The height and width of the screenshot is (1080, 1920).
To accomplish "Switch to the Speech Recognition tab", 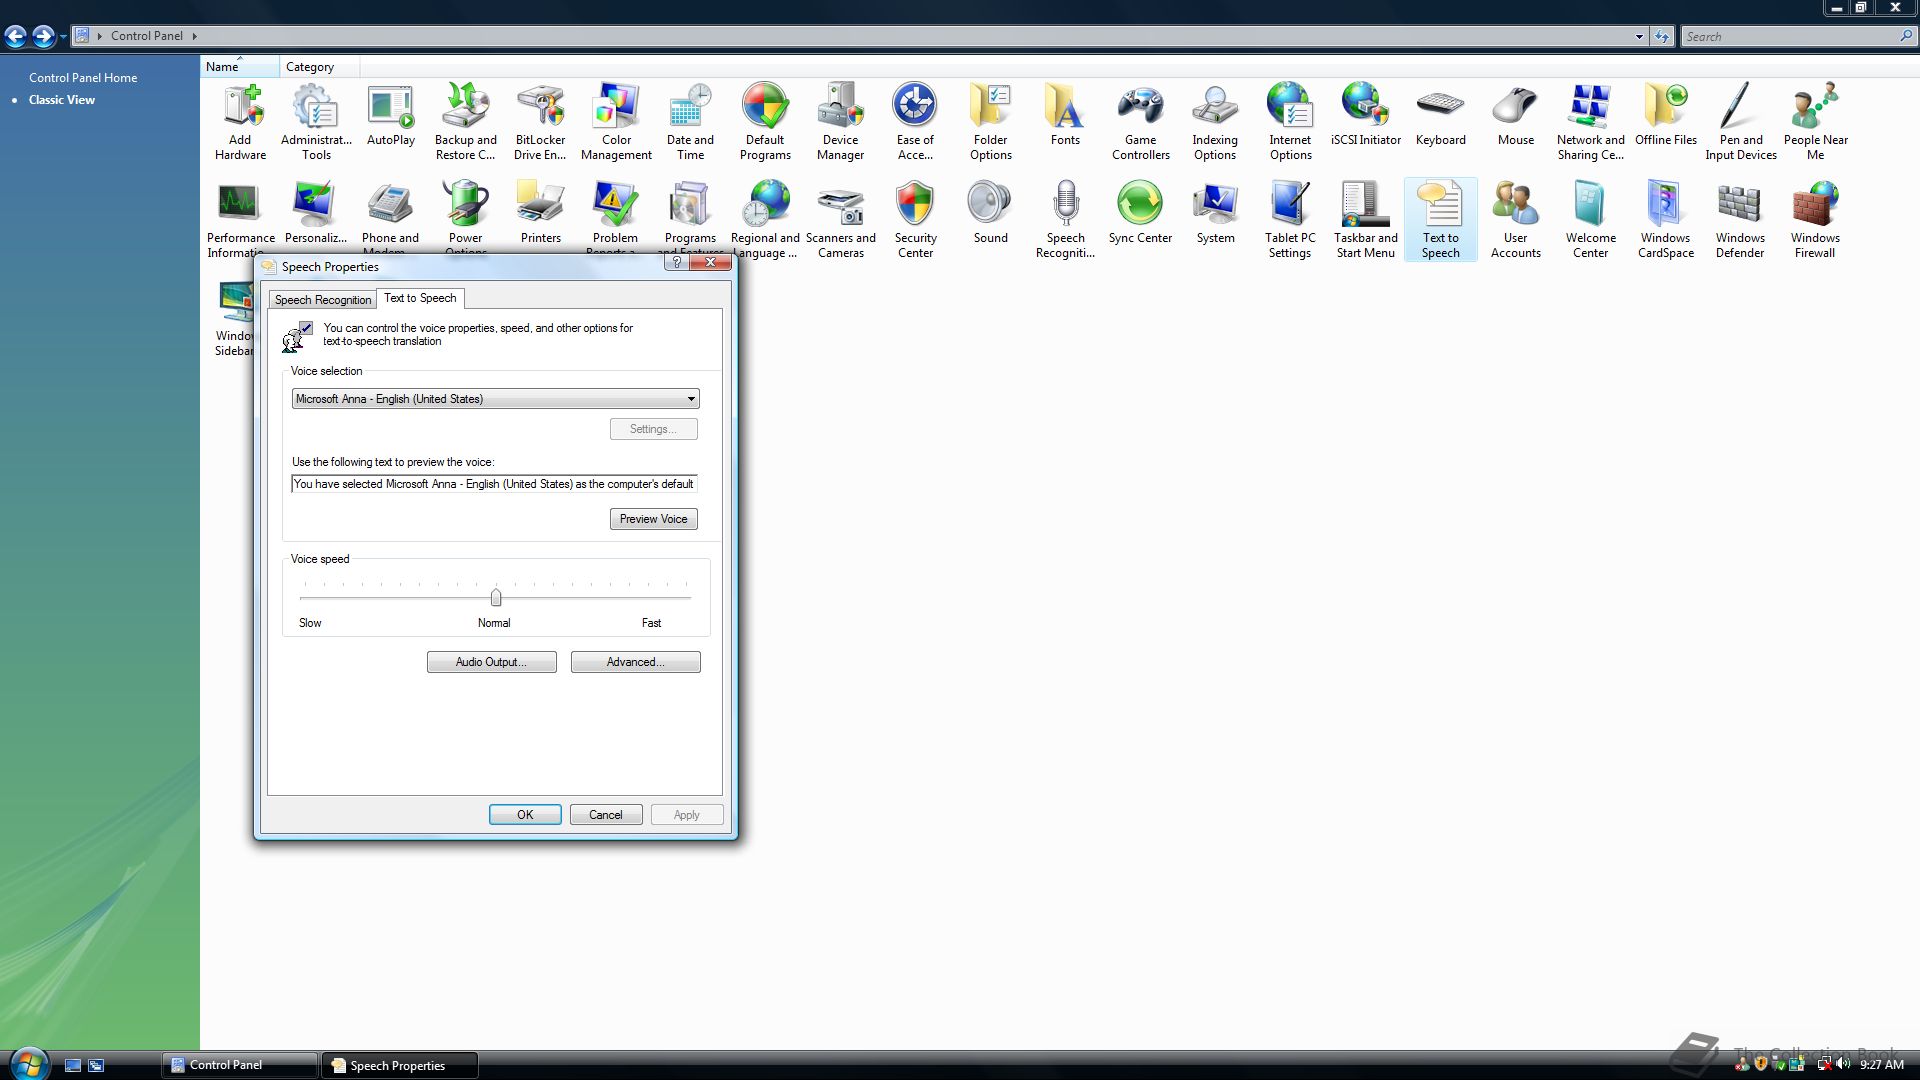I will point(322,300).
